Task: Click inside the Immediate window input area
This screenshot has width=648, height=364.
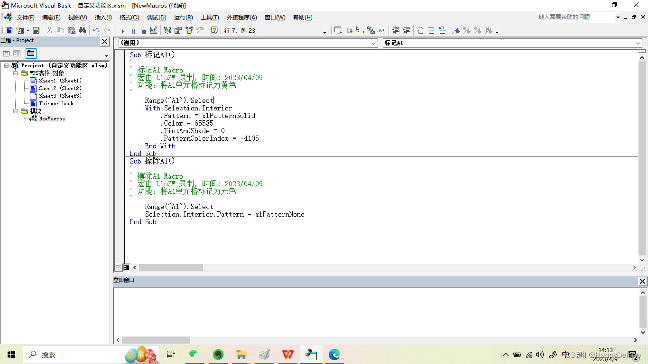Action: [376, 311]
